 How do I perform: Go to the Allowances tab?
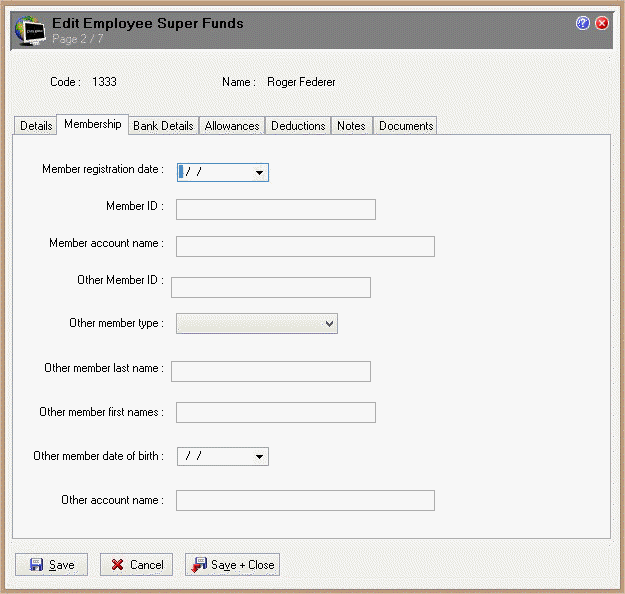tap(232, 126)
